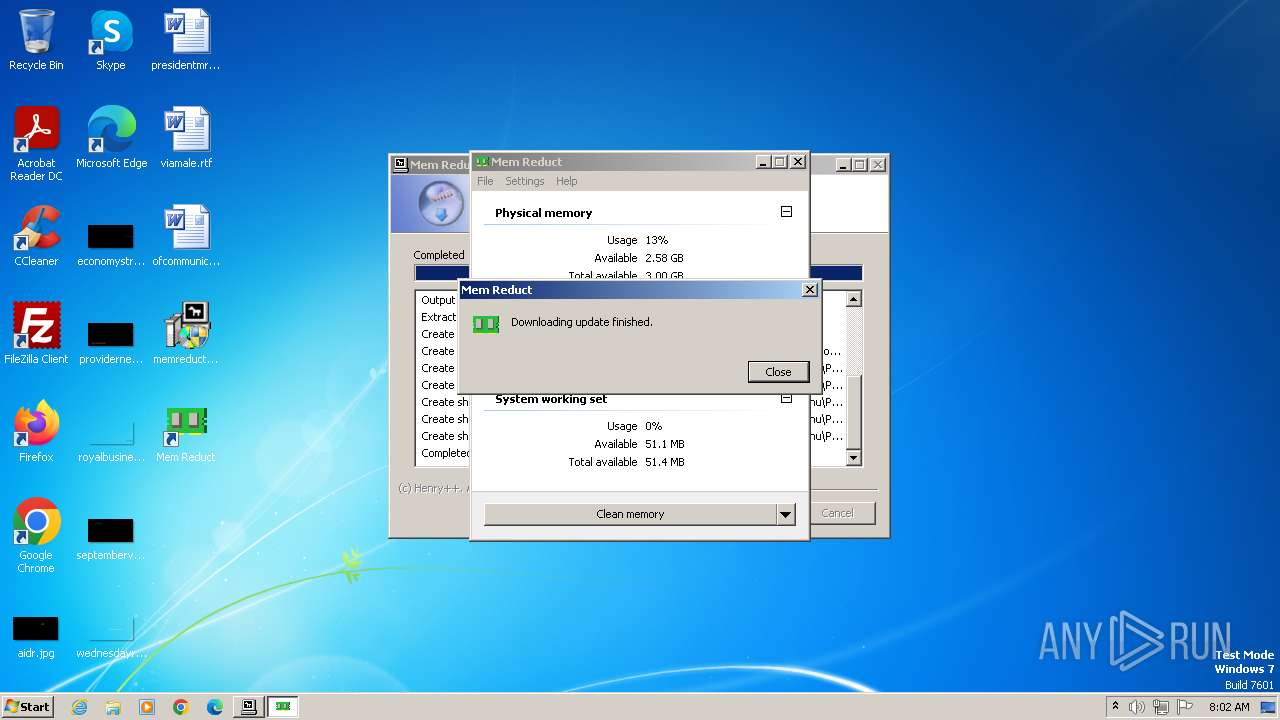Click the installer progress bar

click(x=638, y=273)
